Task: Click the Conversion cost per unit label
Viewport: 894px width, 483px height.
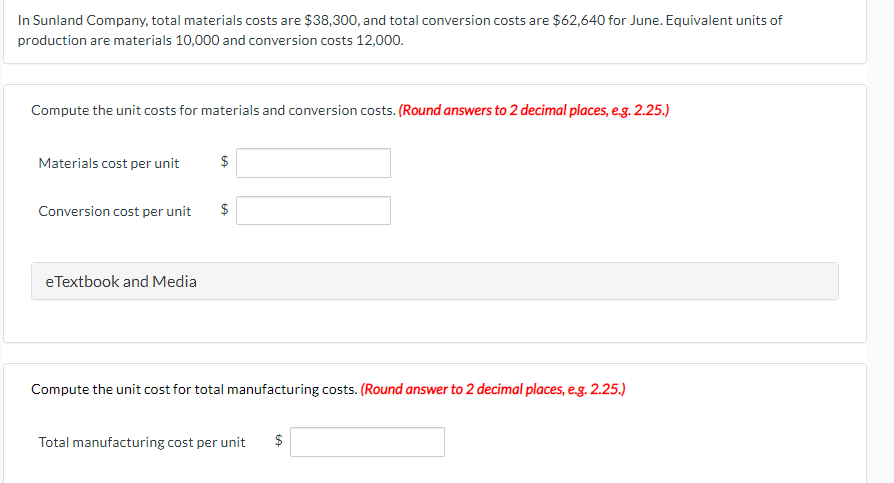Action: (115, 212)
